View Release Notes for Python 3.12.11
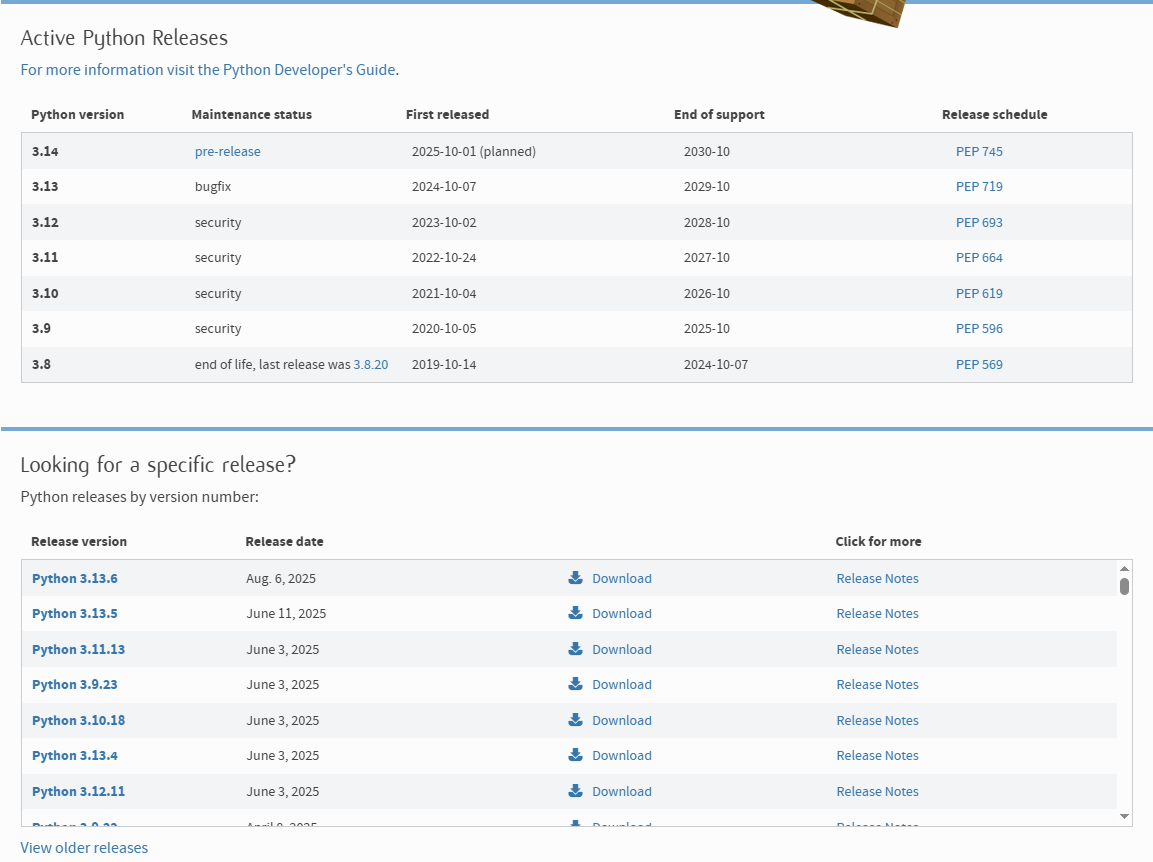Viewport: 1153px width, 862px height. pos(877,791)
